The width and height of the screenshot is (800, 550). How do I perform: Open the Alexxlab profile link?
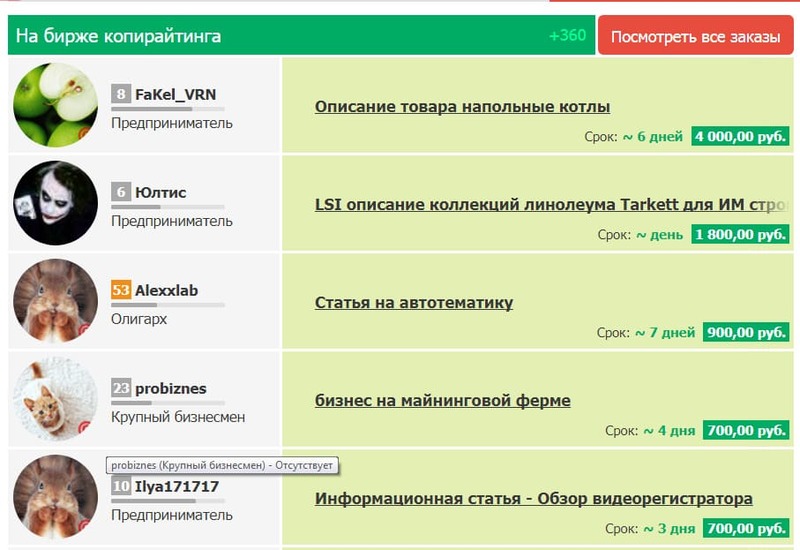[x=166, y=290]
